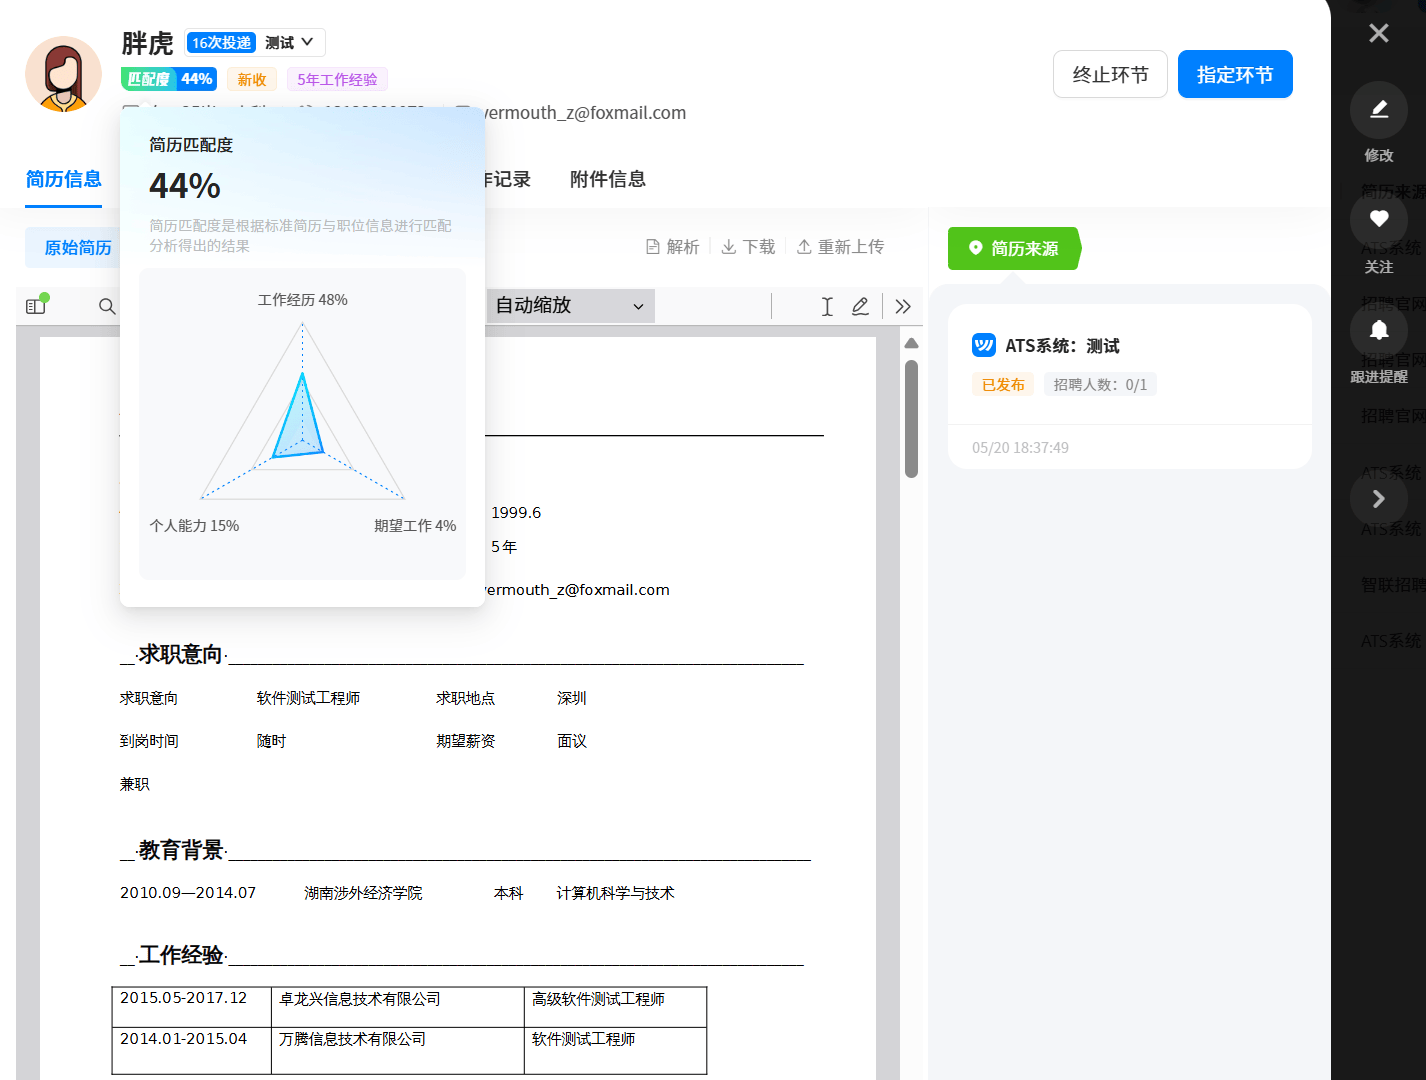Switch to the 简历信息 tab
The height and width of the screenshot is (1080, 1426).
(63, 179)
